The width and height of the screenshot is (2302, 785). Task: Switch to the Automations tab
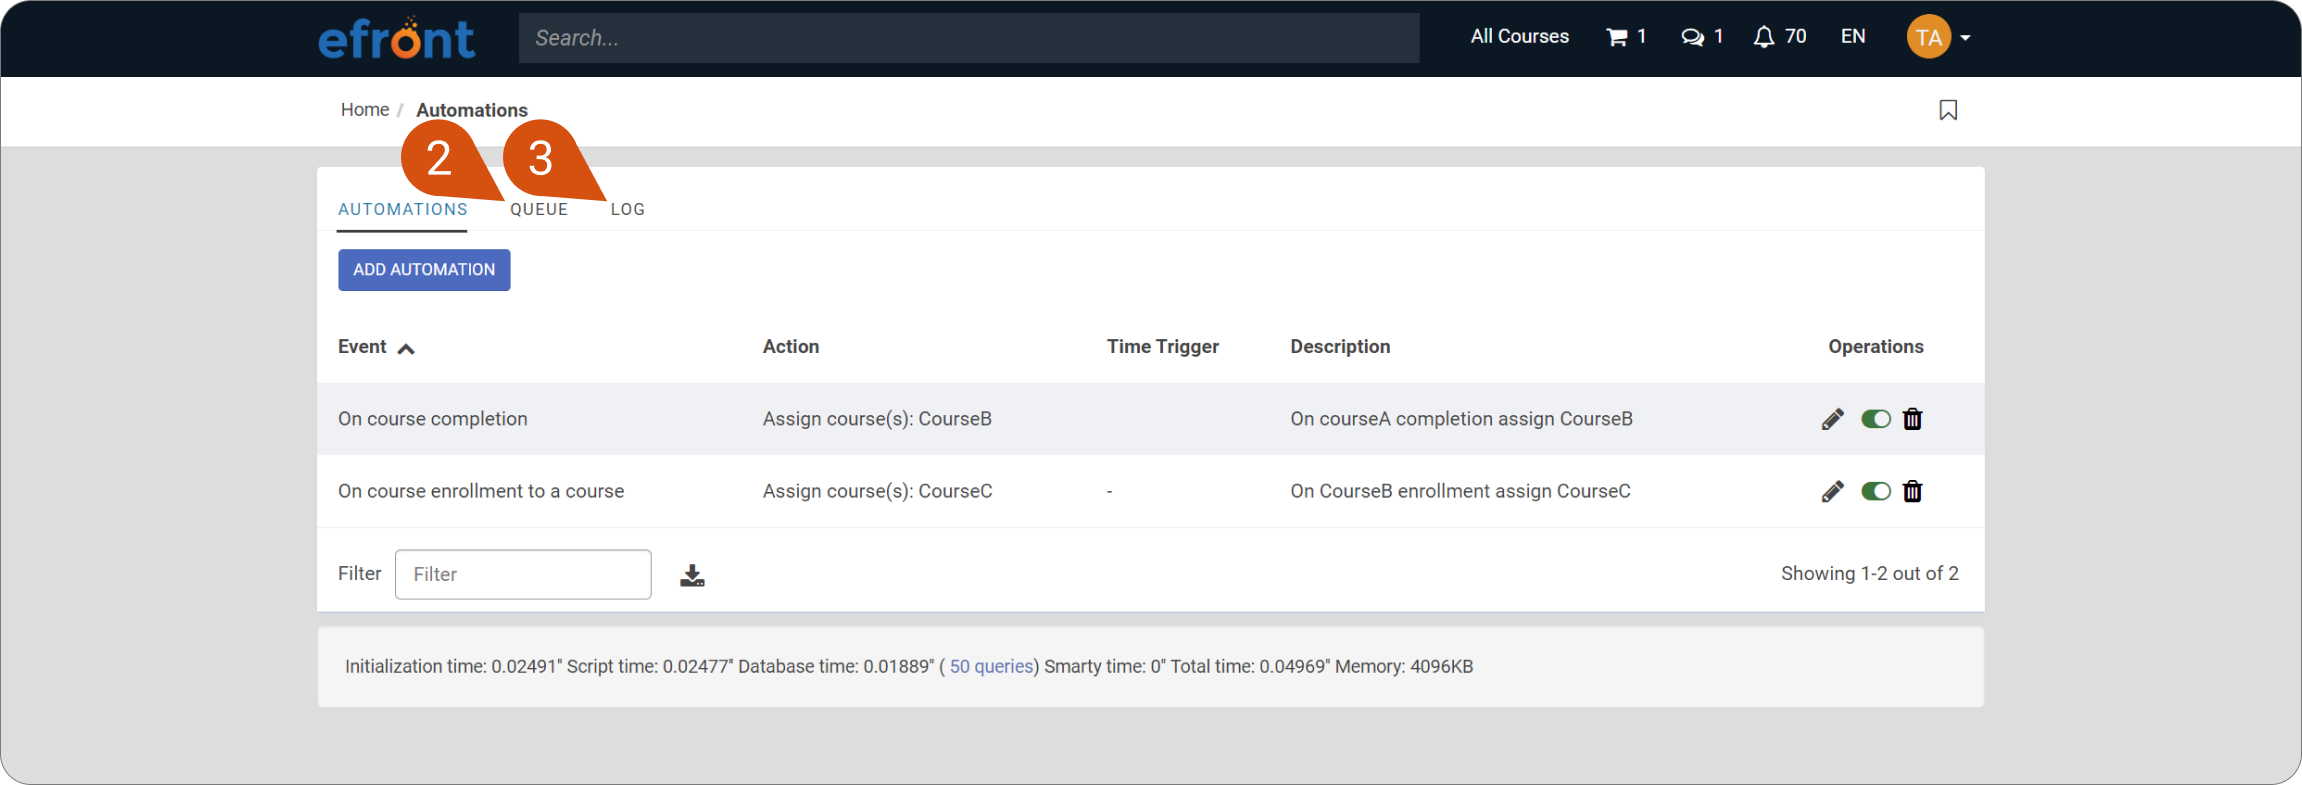coord(402,209)
